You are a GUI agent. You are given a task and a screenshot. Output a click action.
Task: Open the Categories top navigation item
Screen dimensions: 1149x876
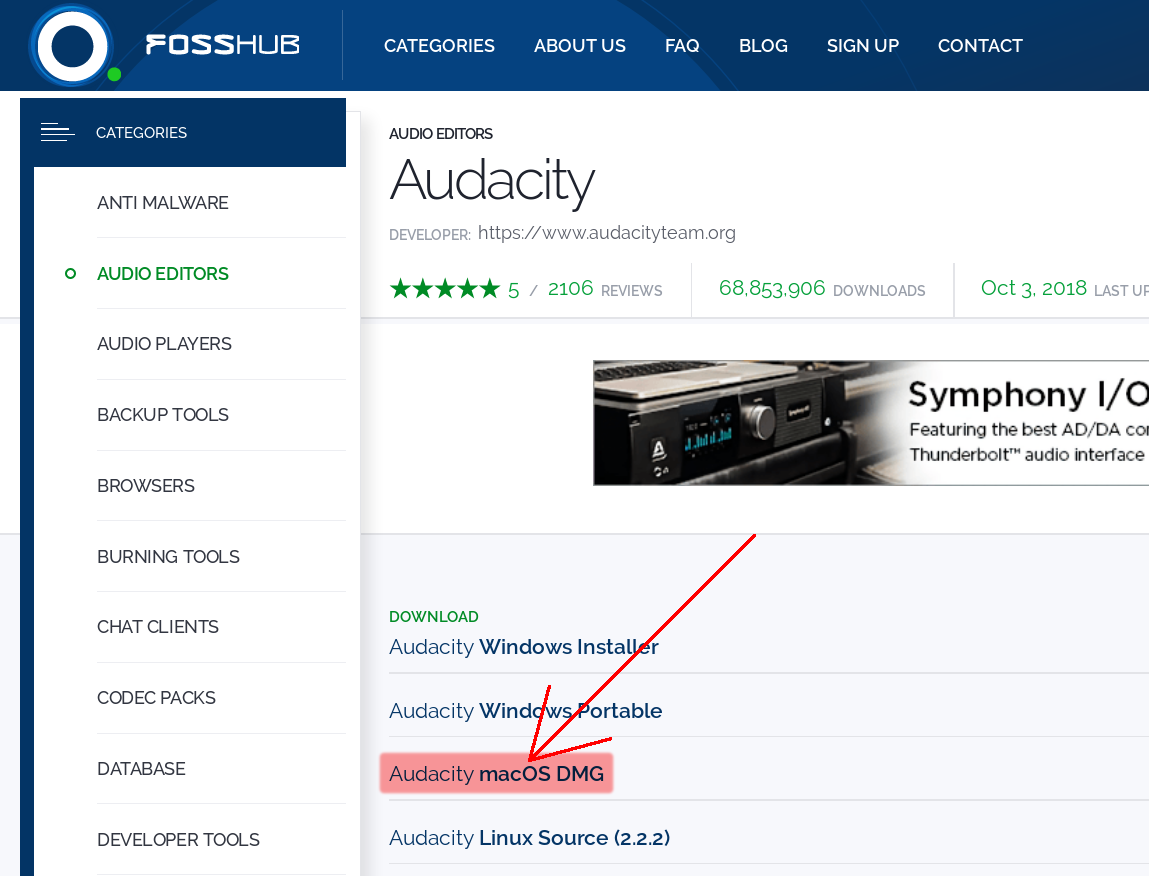pos(439,45)
